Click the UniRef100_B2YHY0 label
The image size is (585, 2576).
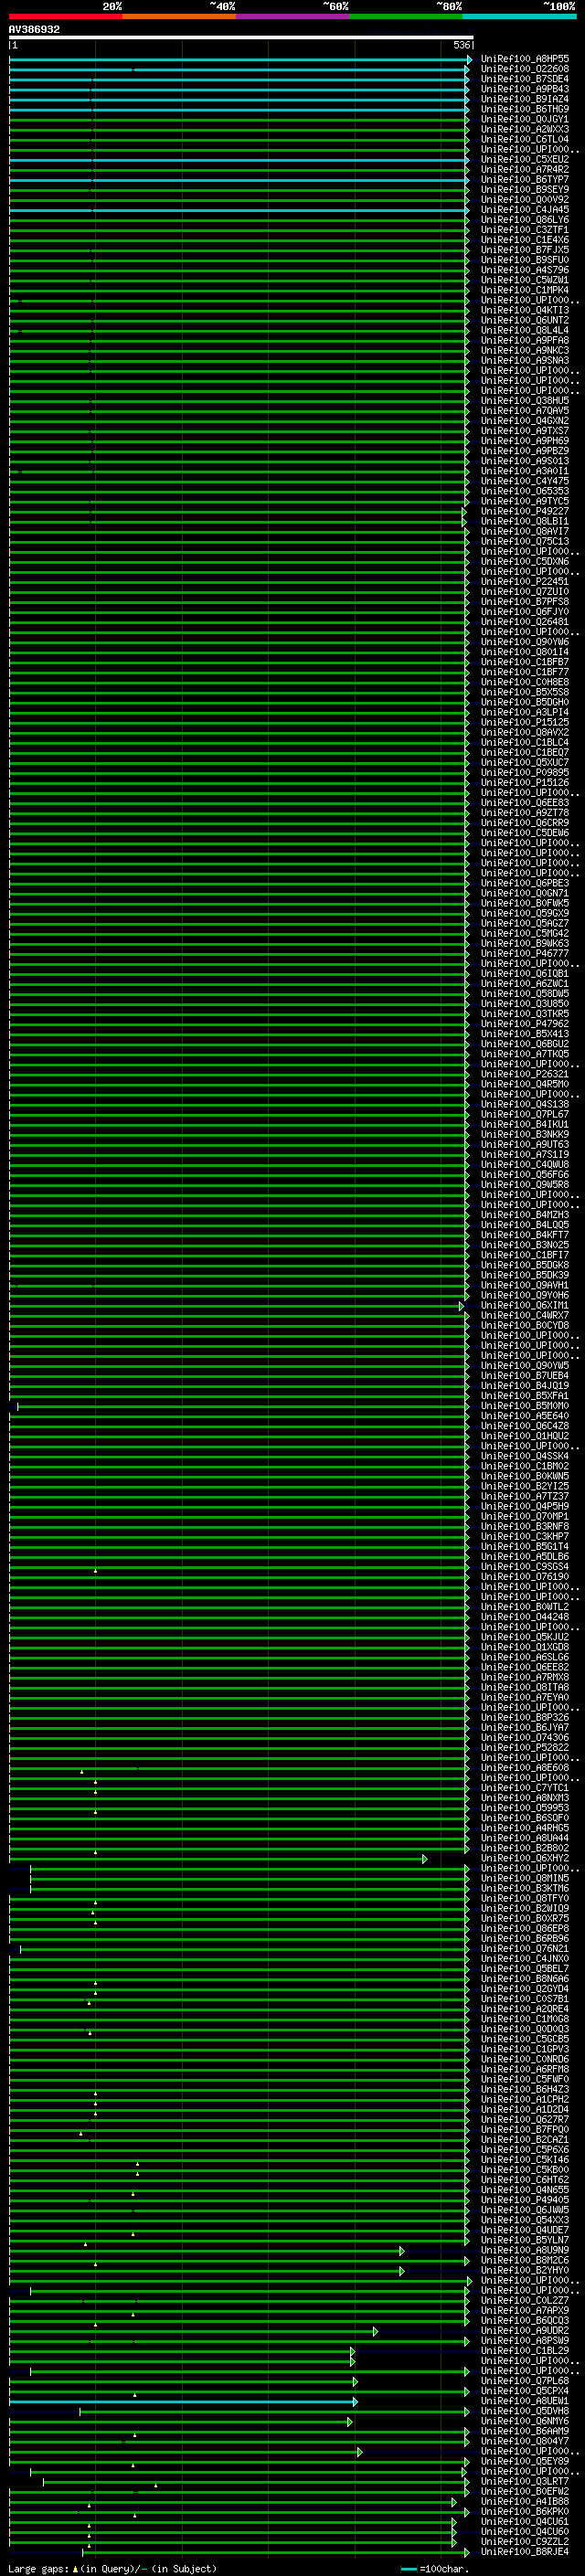[524, 2271]
